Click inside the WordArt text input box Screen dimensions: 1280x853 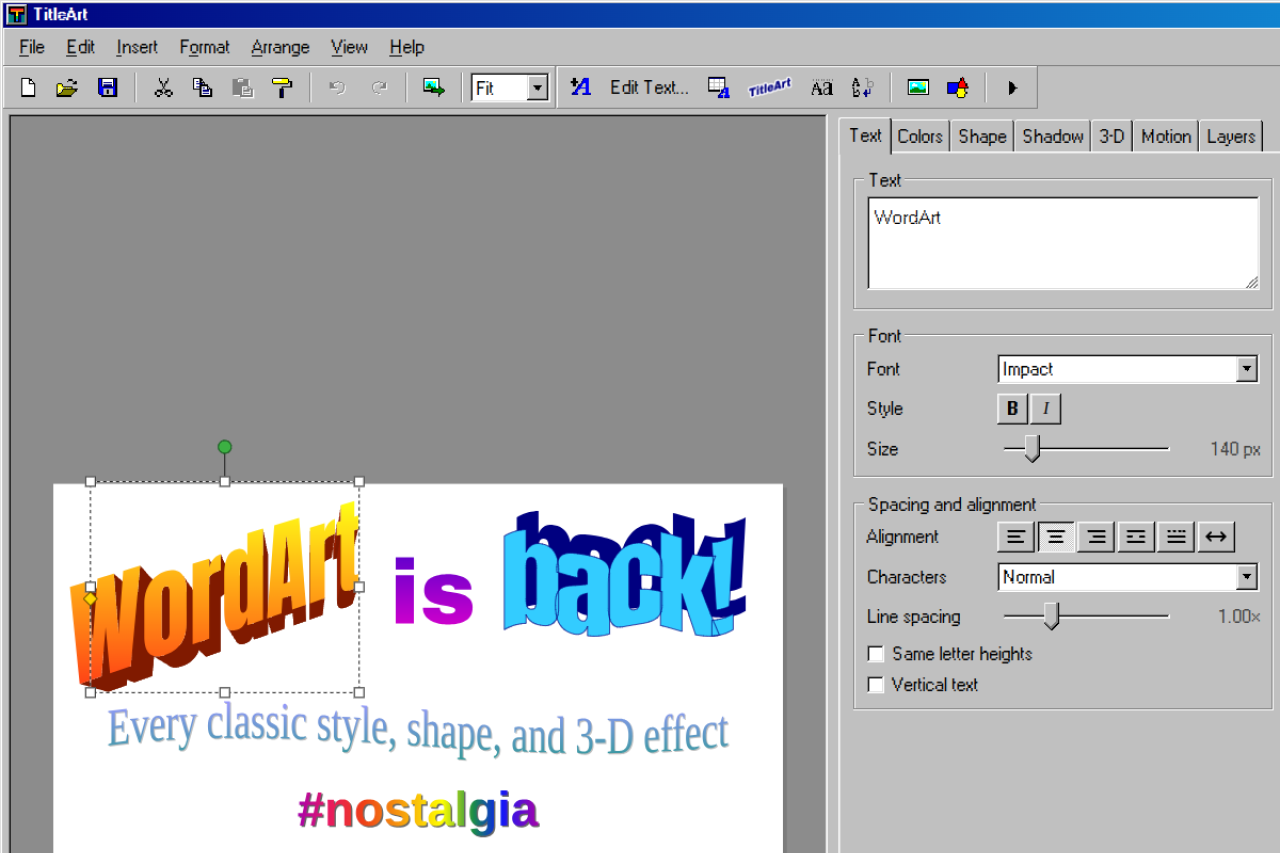coord(1063,243)
